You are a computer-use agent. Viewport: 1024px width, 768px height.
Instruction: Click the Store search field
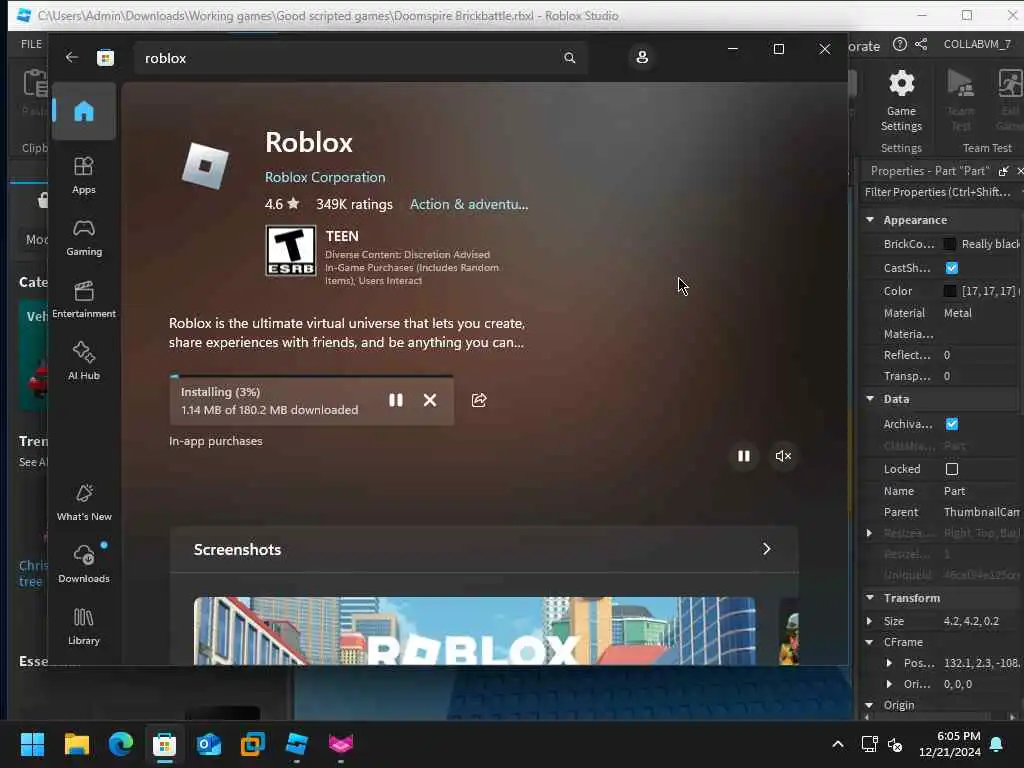(349, 58)
